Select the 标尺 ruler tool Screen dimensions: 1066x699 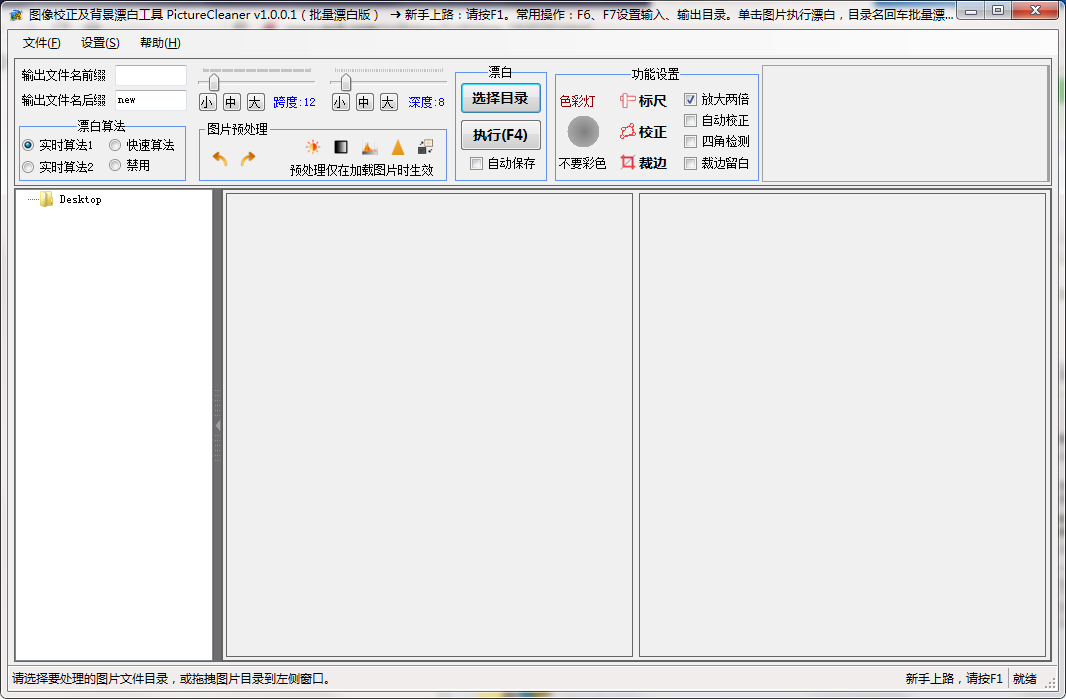643,101
